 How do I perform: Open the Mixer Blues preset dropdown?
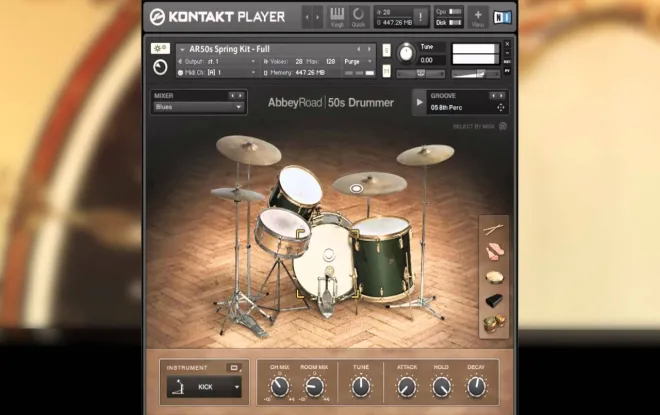[199, 107]
